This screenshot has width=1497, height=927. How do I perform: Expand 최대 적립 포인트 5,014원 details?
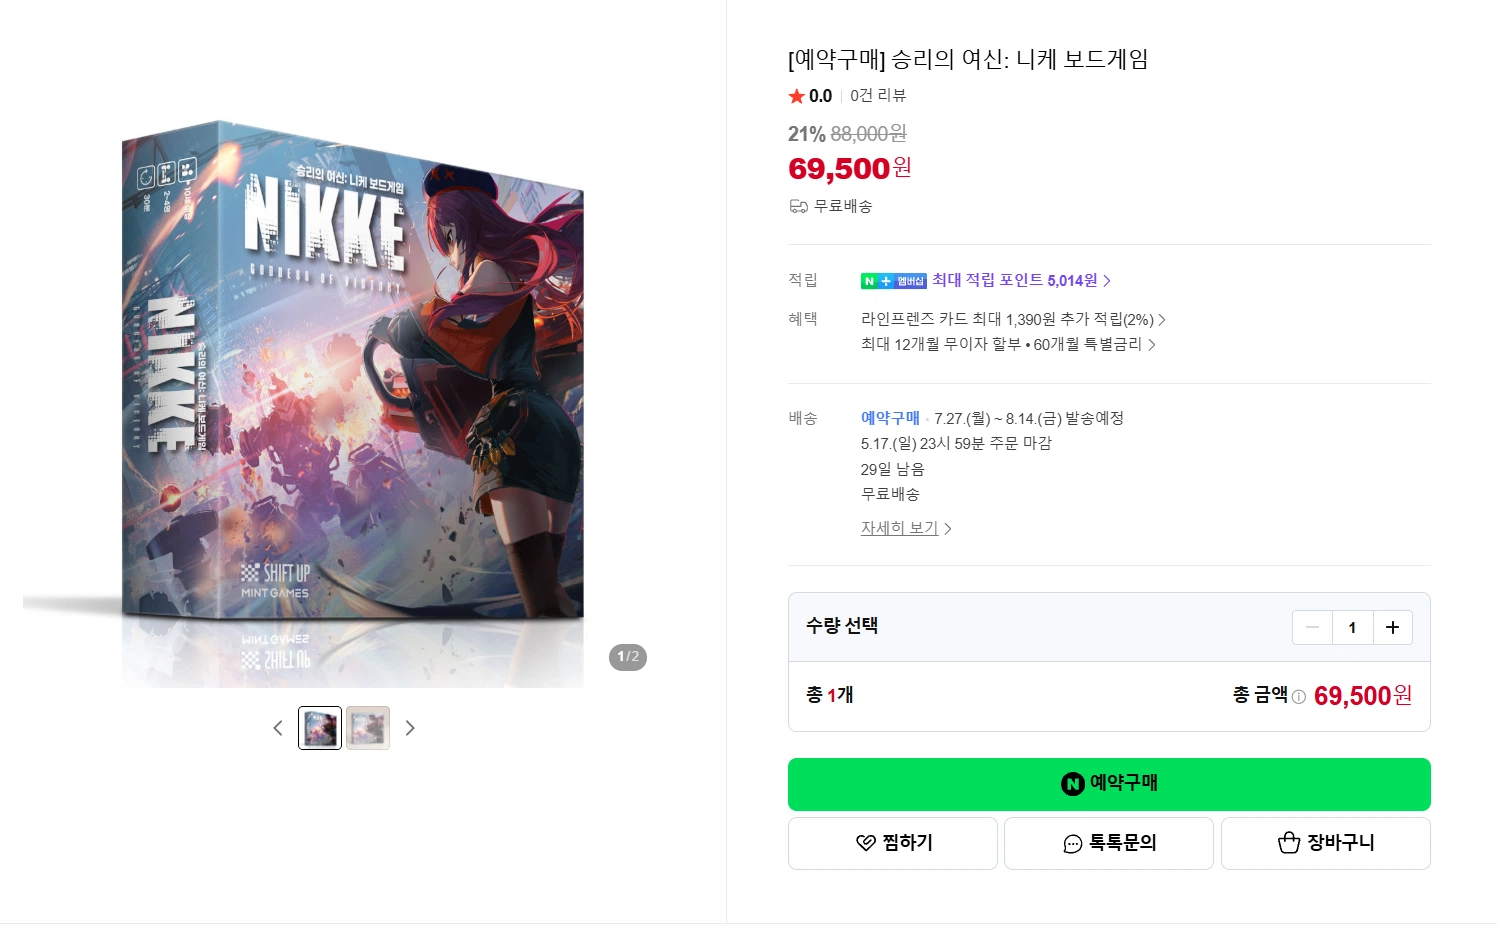[1020, 281]
